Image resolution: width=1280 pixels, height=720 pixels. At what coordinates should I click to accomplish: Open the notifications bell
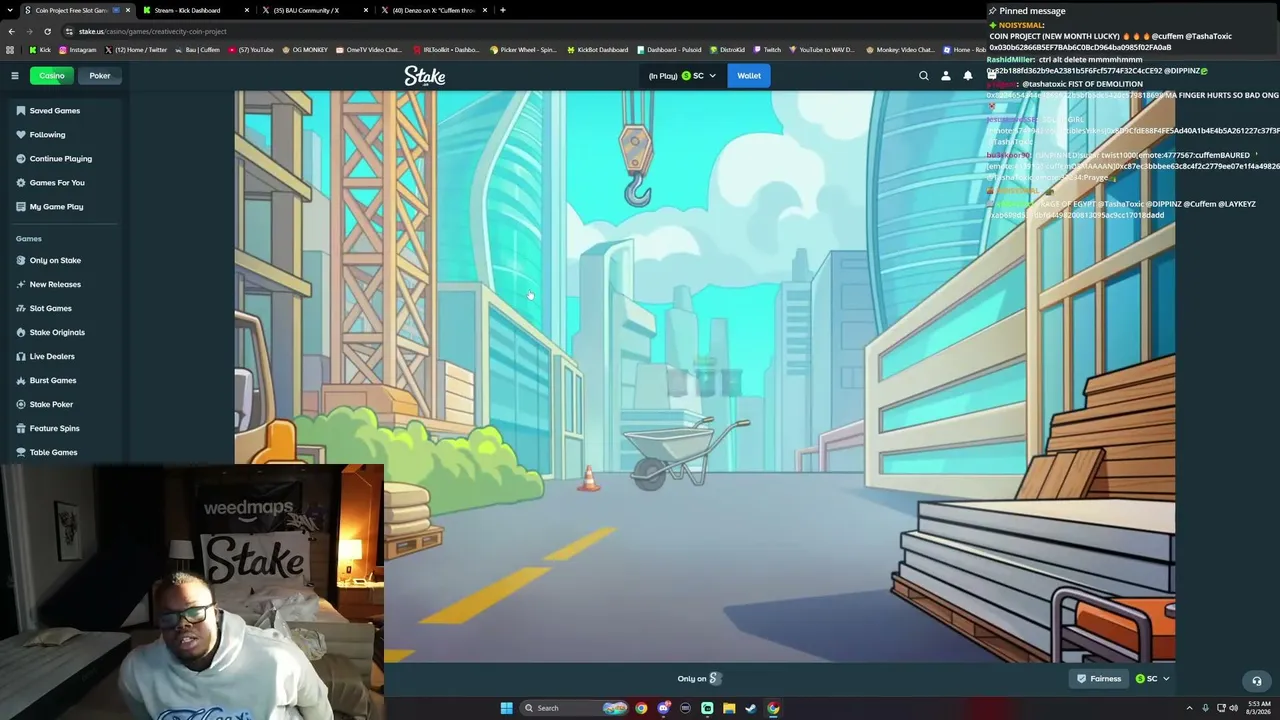click(x=968, y=76)
